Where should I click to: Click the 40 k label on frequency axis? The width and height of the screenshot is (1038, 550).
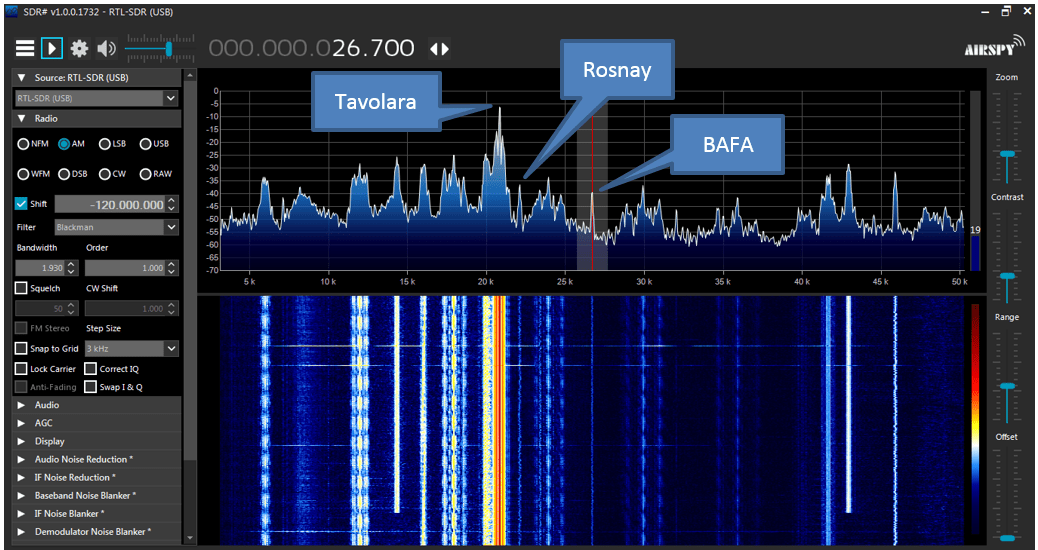click(x=802, y=281)
